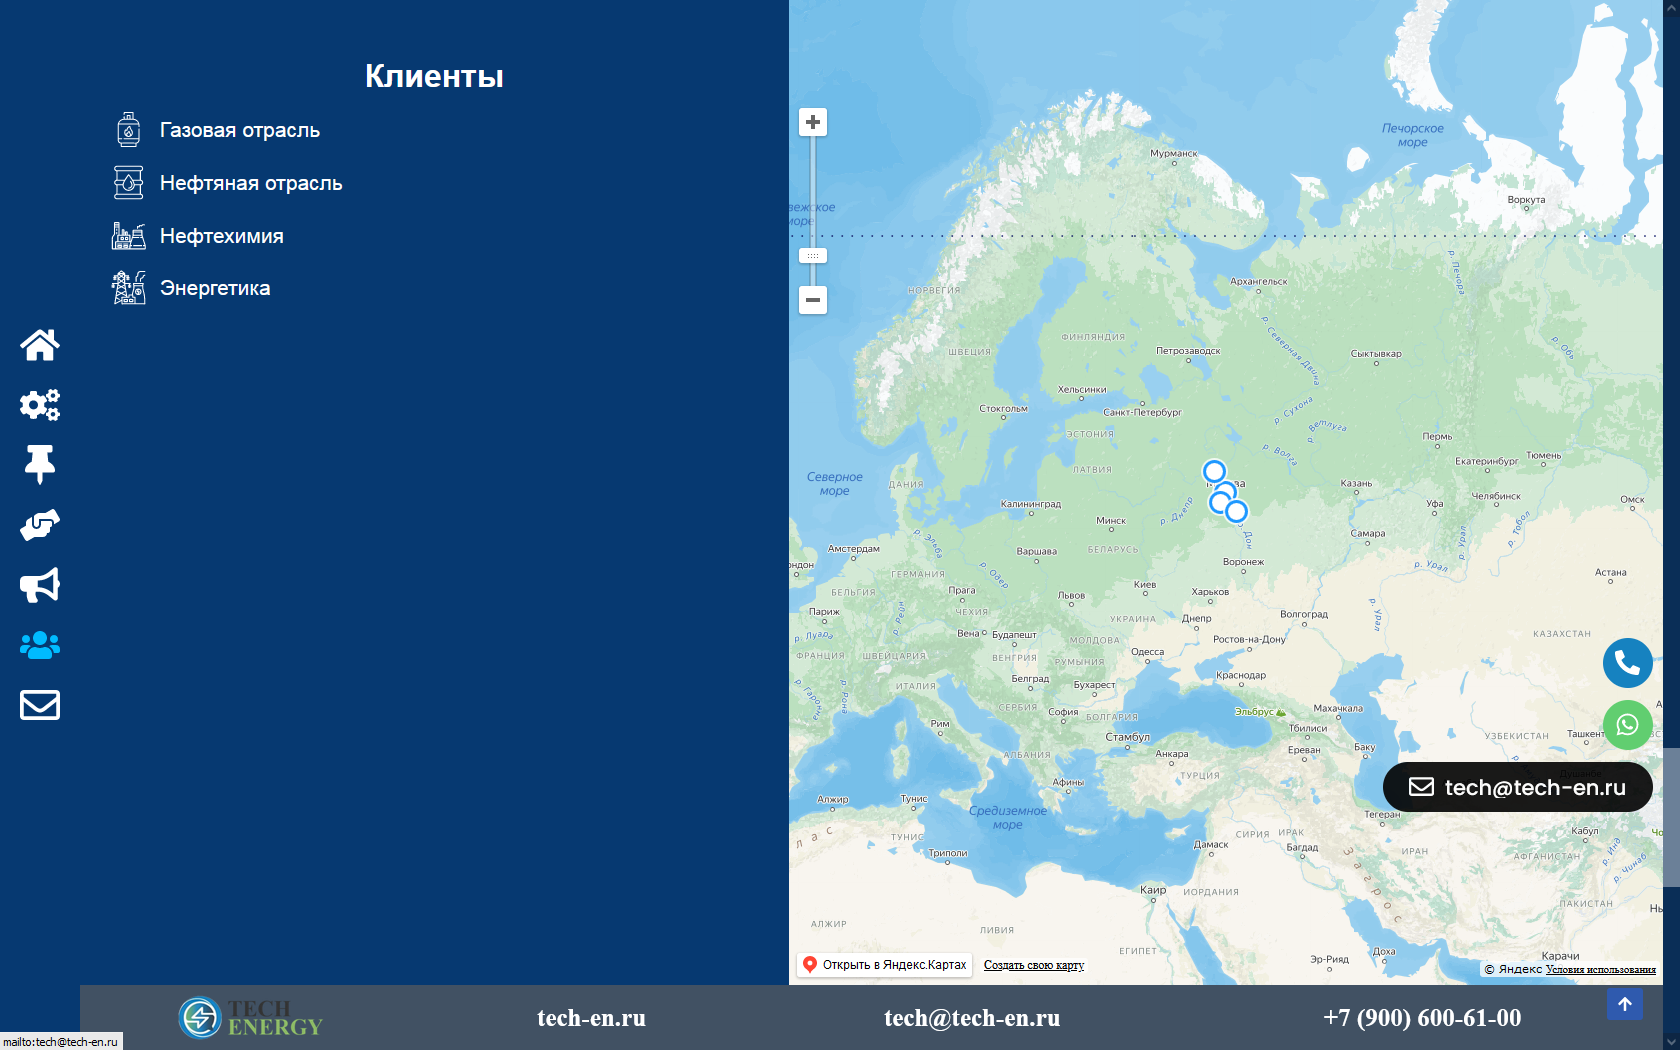
Task: Click the Северное море label on the map
Action: tap(835, 484)
